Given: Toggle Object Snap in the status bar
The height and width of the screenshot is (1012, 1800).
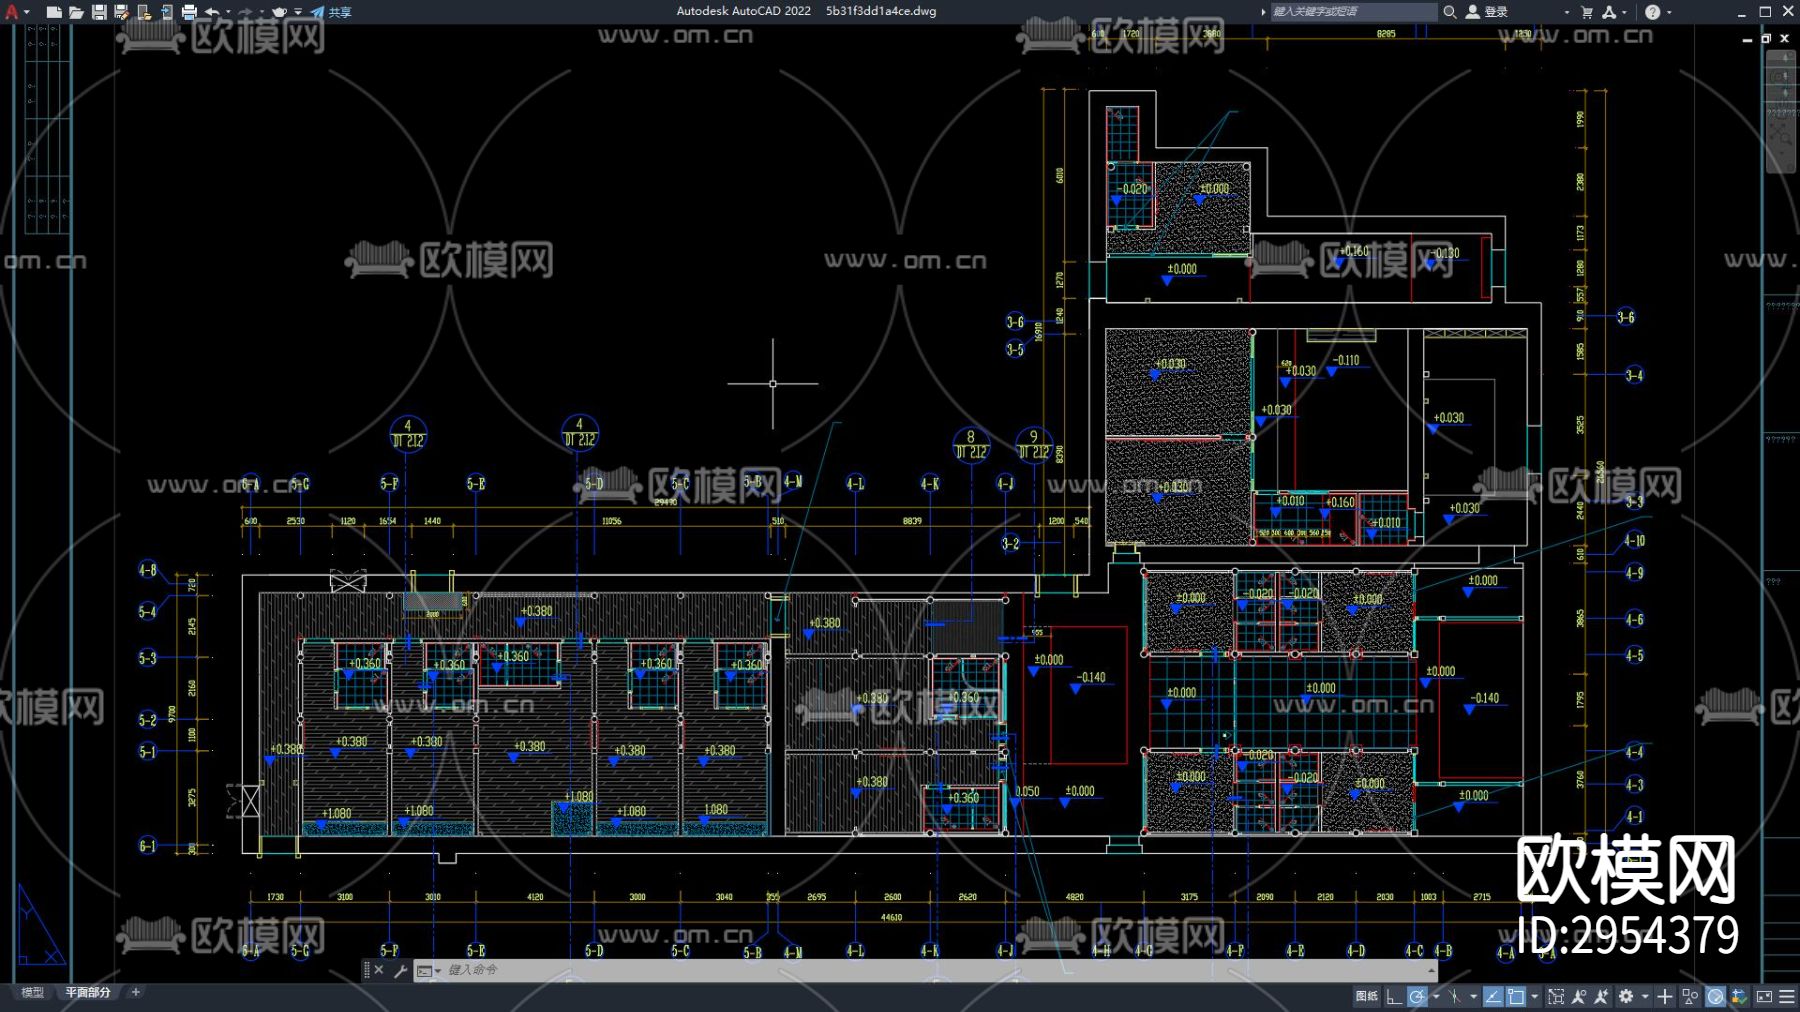Looking at the screenshot, I should [1517, 996].
